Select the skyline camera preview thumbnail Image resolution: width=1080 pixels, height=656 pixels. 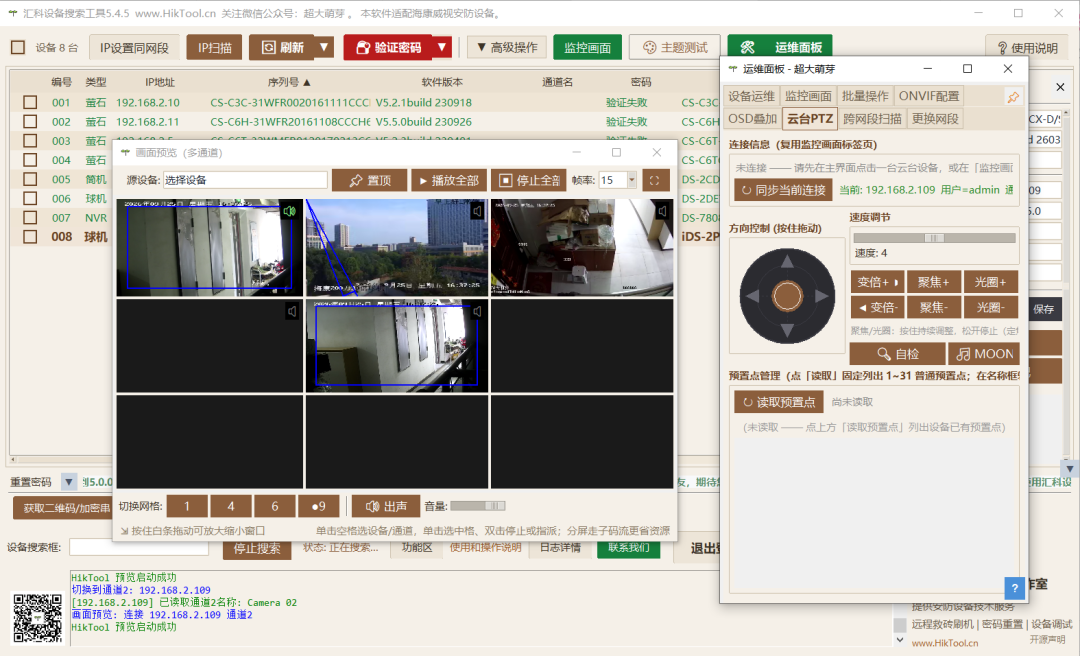point(397,247)
